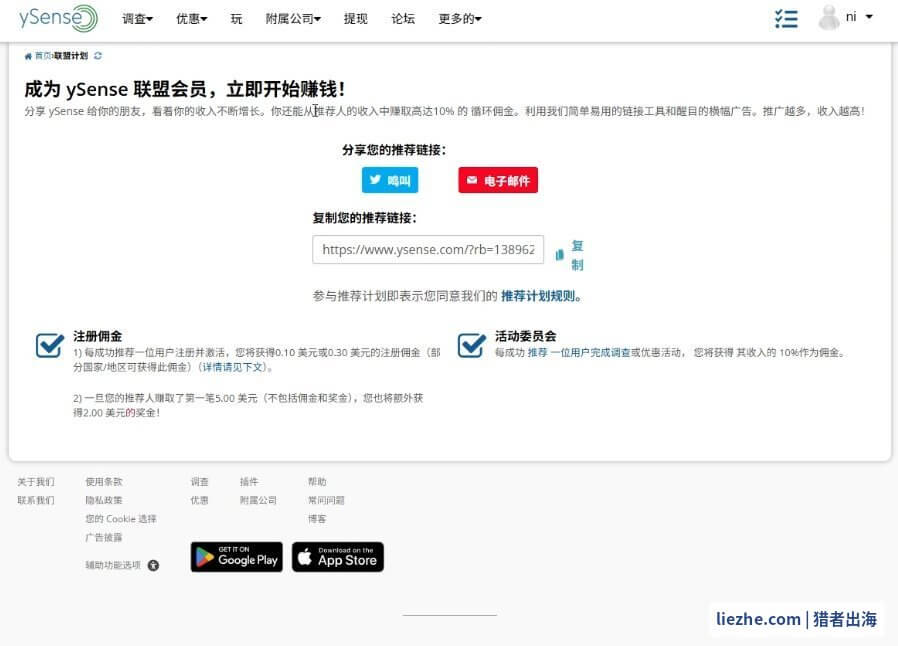898x646 pixels.
Task: Expand the 附属公司 dropdown menu
Action: (x=293, y=19)
